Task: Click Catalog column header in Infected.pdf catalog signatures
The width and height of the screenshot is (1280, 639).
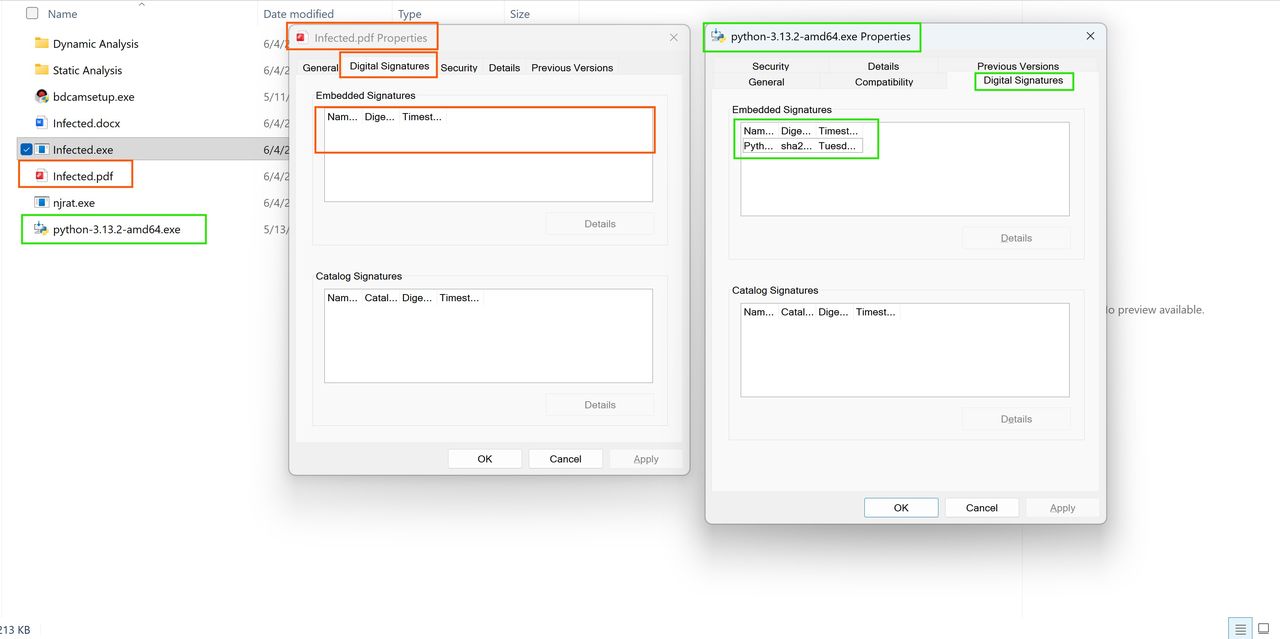Action: click(381, 298)
